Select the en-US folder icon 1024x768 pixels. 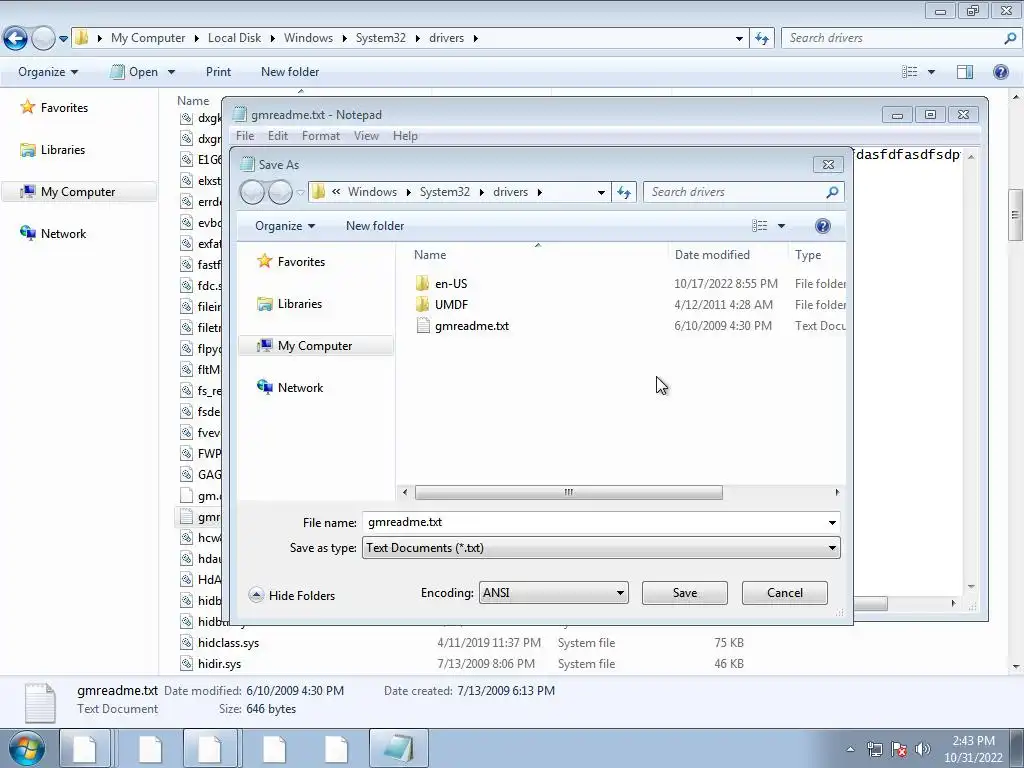423,283
